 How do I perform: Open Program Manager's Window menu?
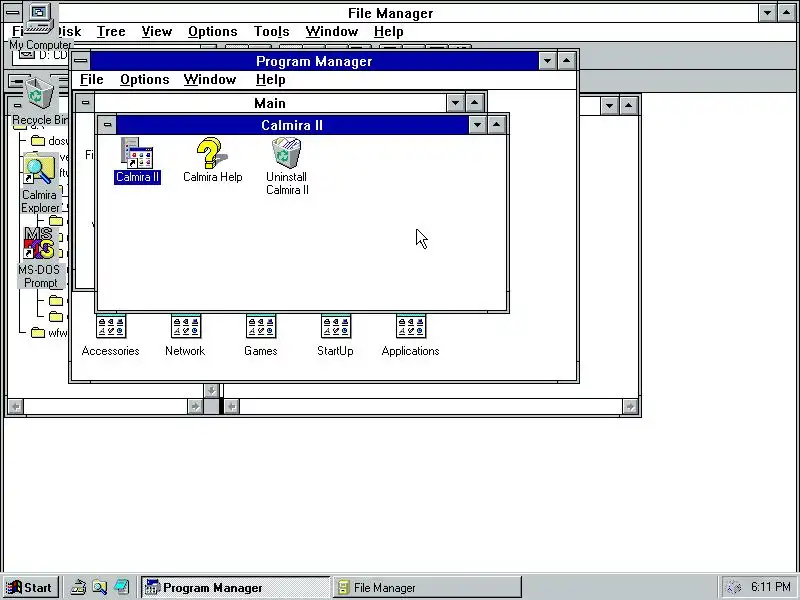click(x=210, y=80)
